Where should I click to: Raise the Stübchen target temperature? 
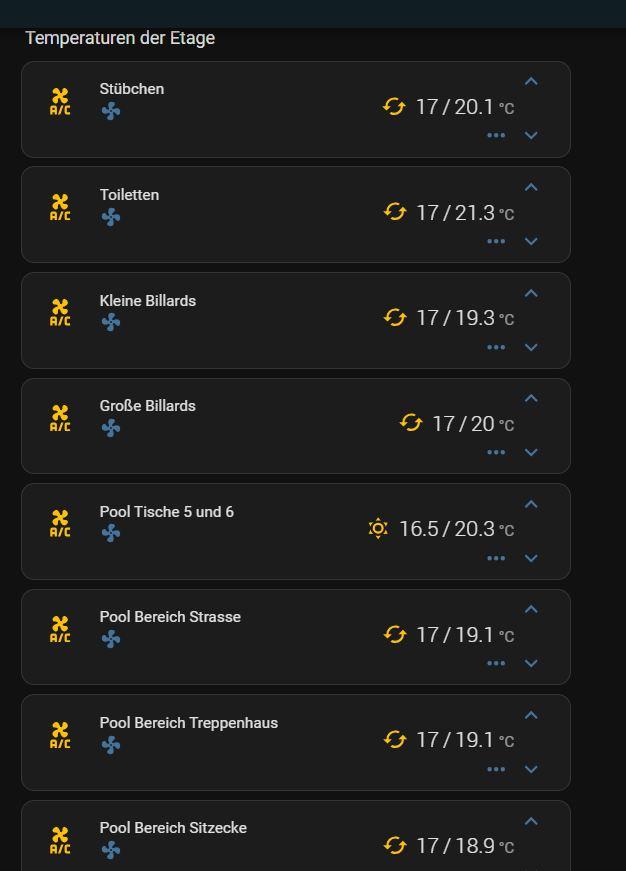click(531, 82)
